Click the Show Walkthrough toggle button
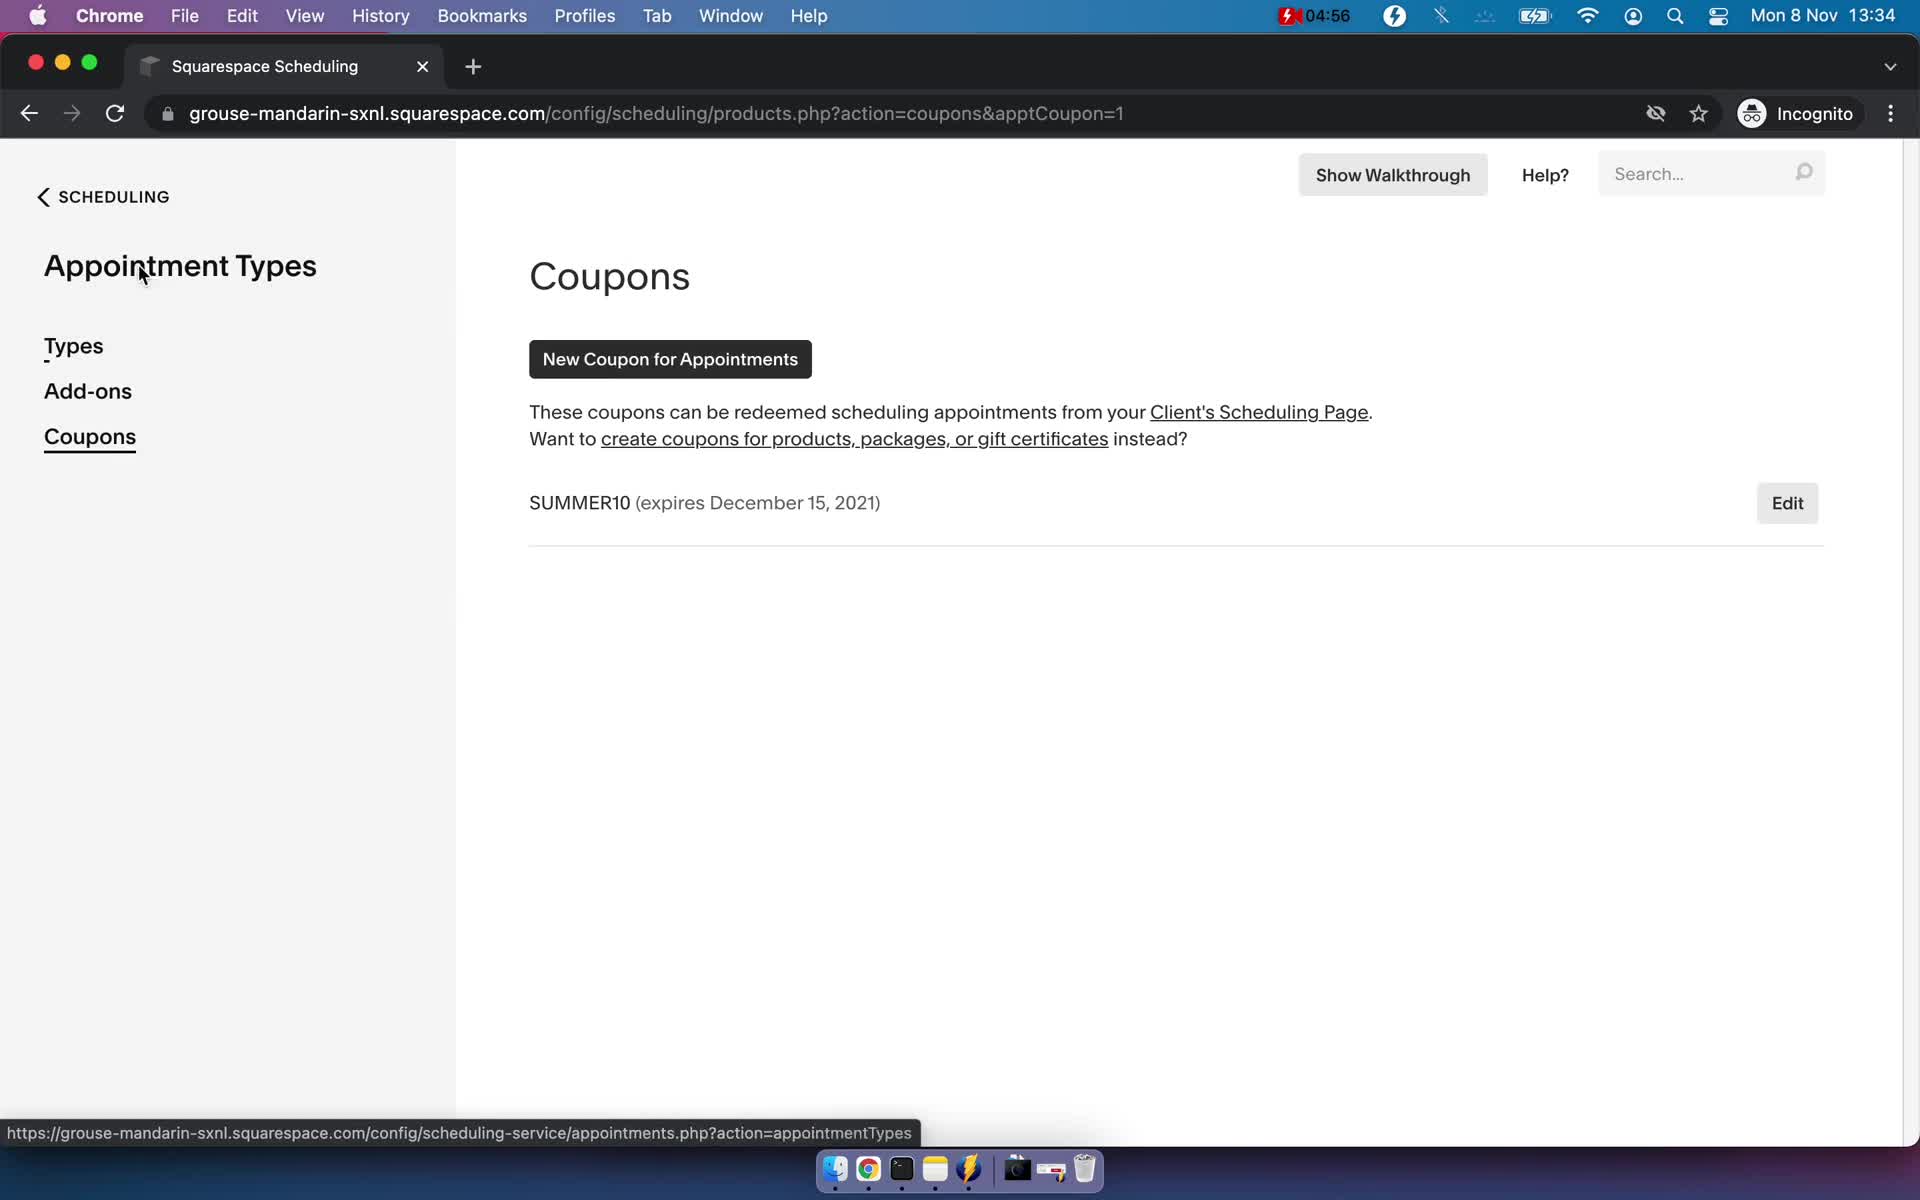 [x=1392, y=174]
